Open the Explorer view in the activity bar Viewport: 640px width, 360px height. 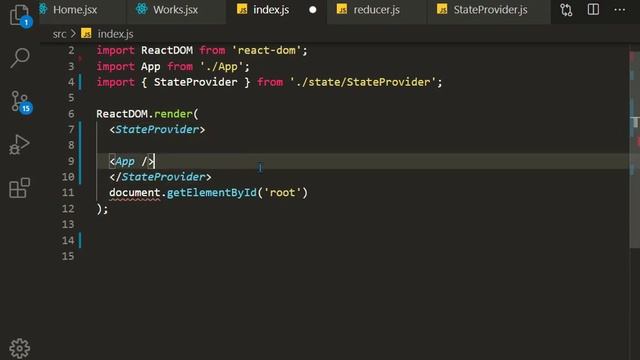(x=19, y=15)
